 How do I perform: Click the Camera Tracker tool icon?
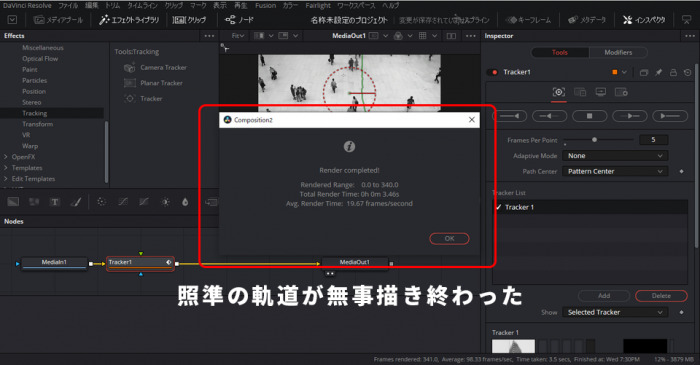[x=129, y=68]
